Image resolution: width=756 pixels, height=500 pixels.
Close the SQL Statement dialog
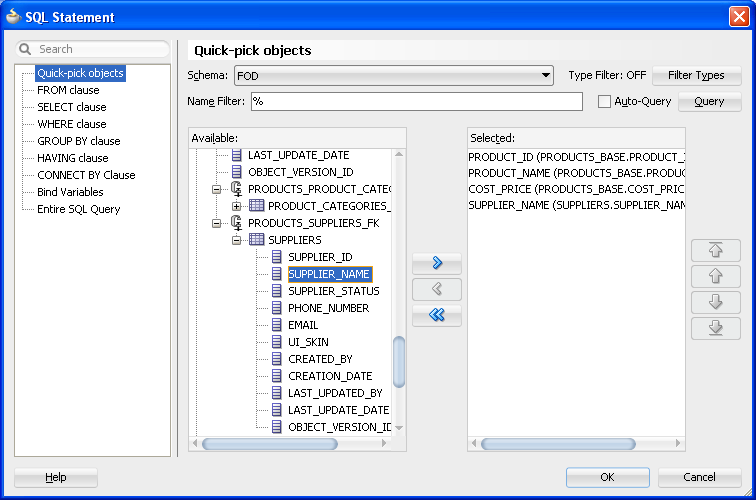[739, 16]
